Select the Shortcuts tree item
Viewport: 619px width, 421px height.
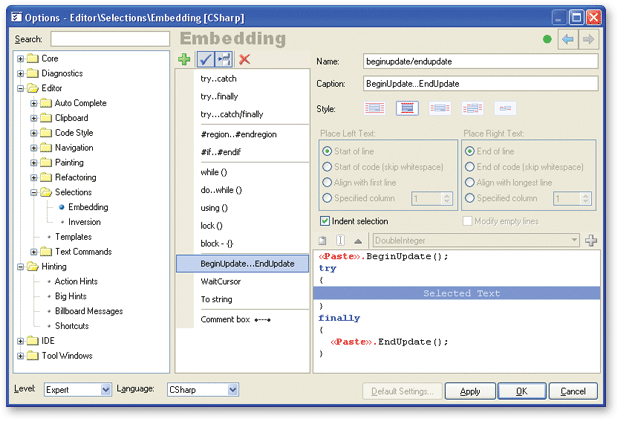click(x=72, y=326)
